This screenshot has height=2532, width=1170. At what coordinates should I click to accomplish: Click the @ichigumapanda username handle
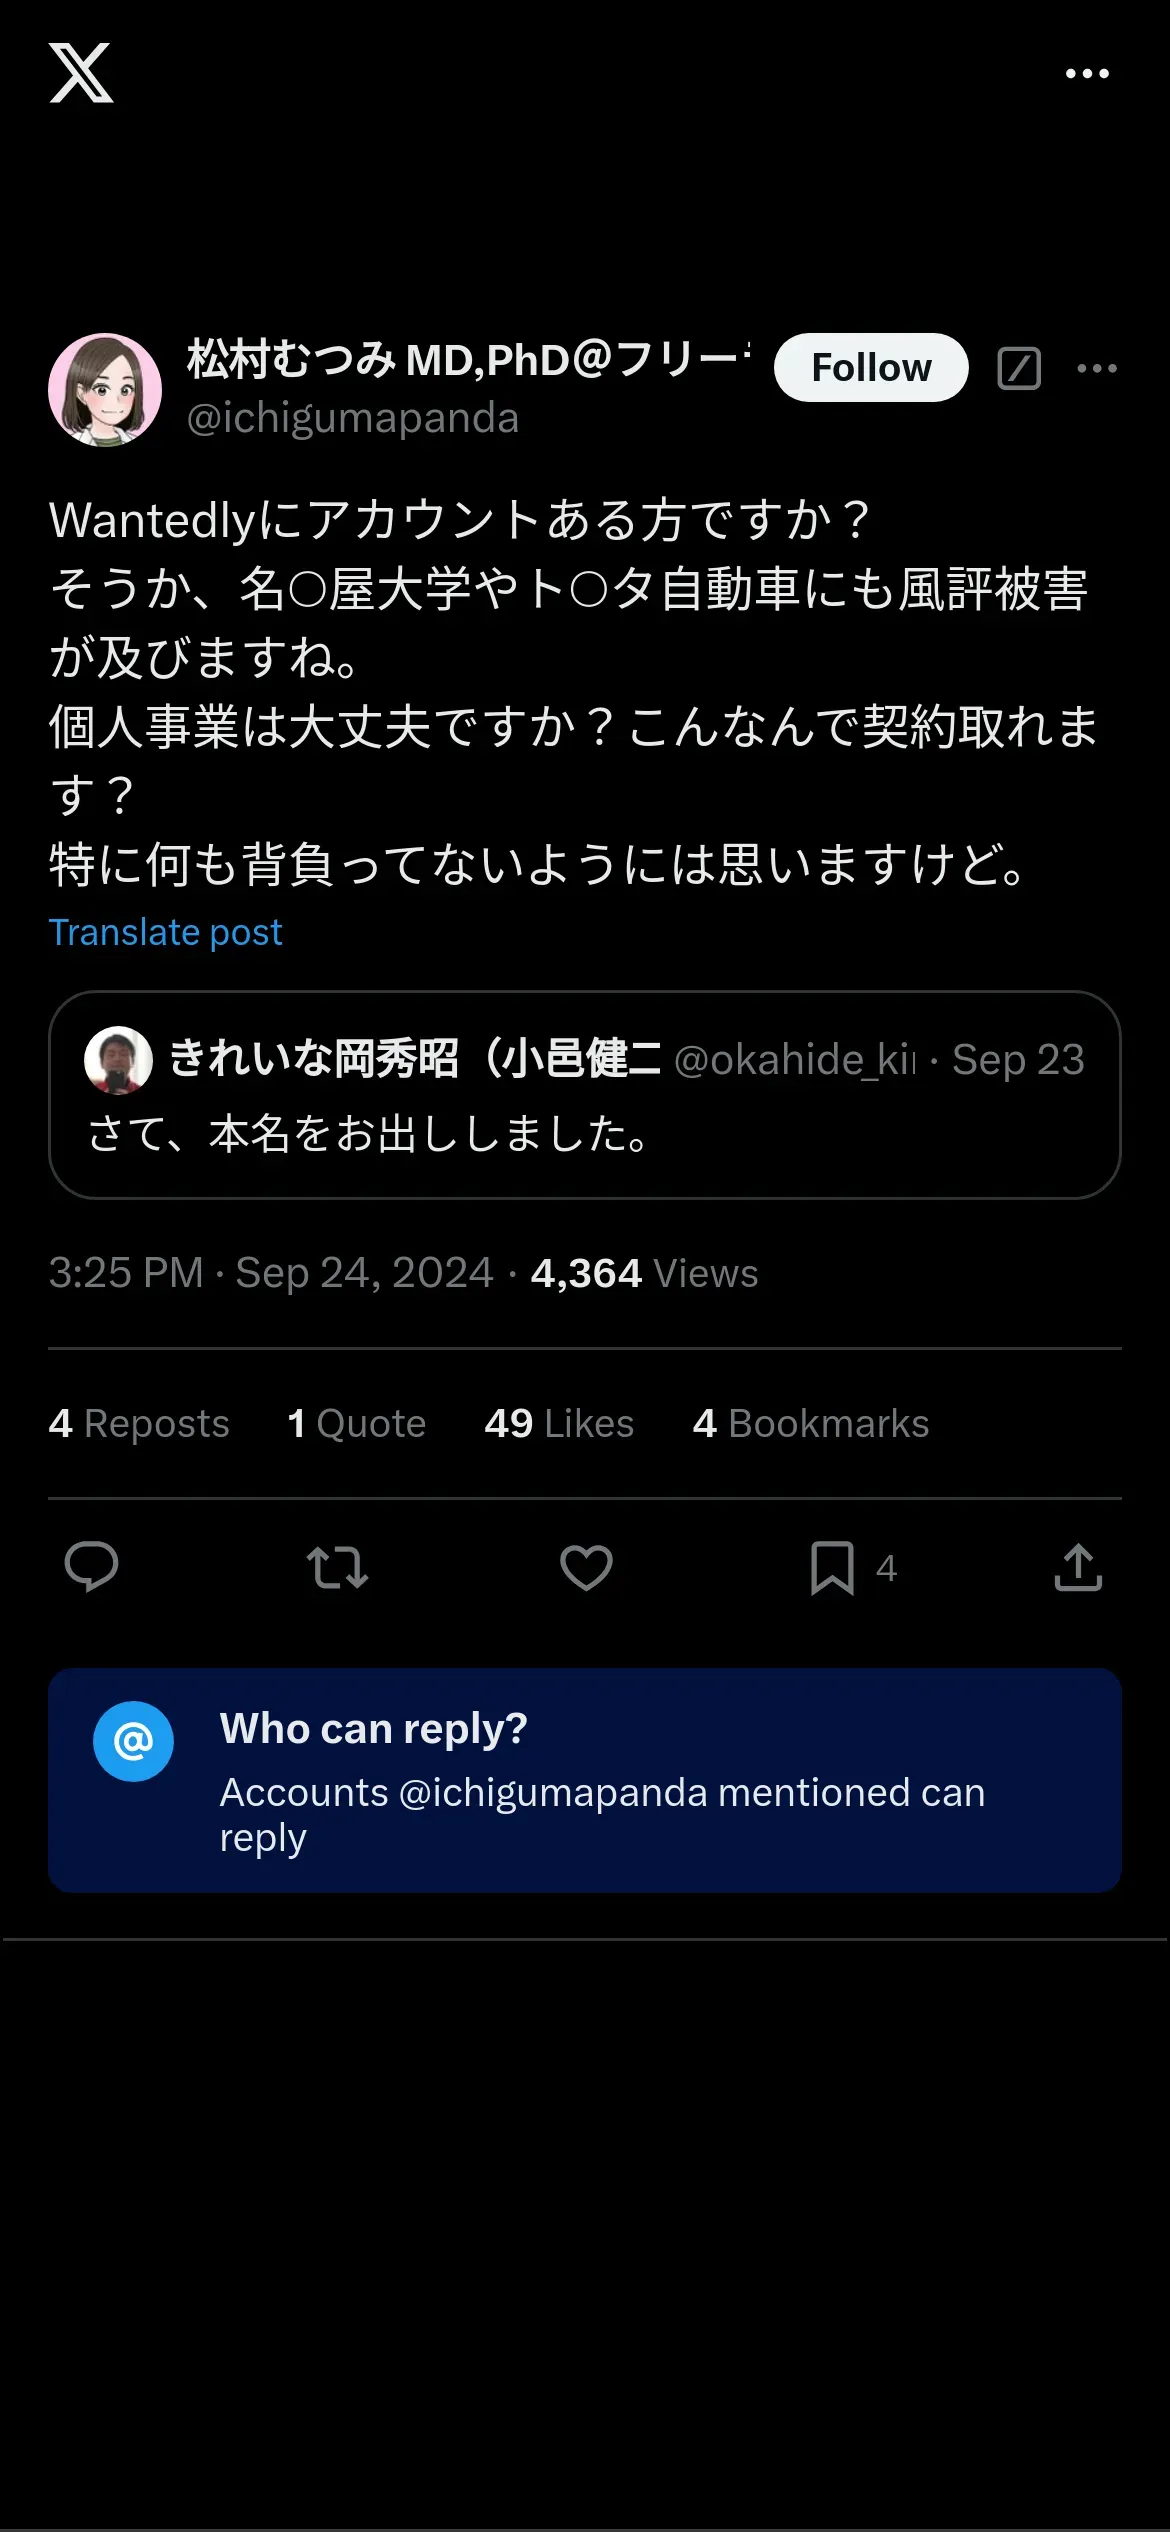pyautogui.click(x=353, y=418)
